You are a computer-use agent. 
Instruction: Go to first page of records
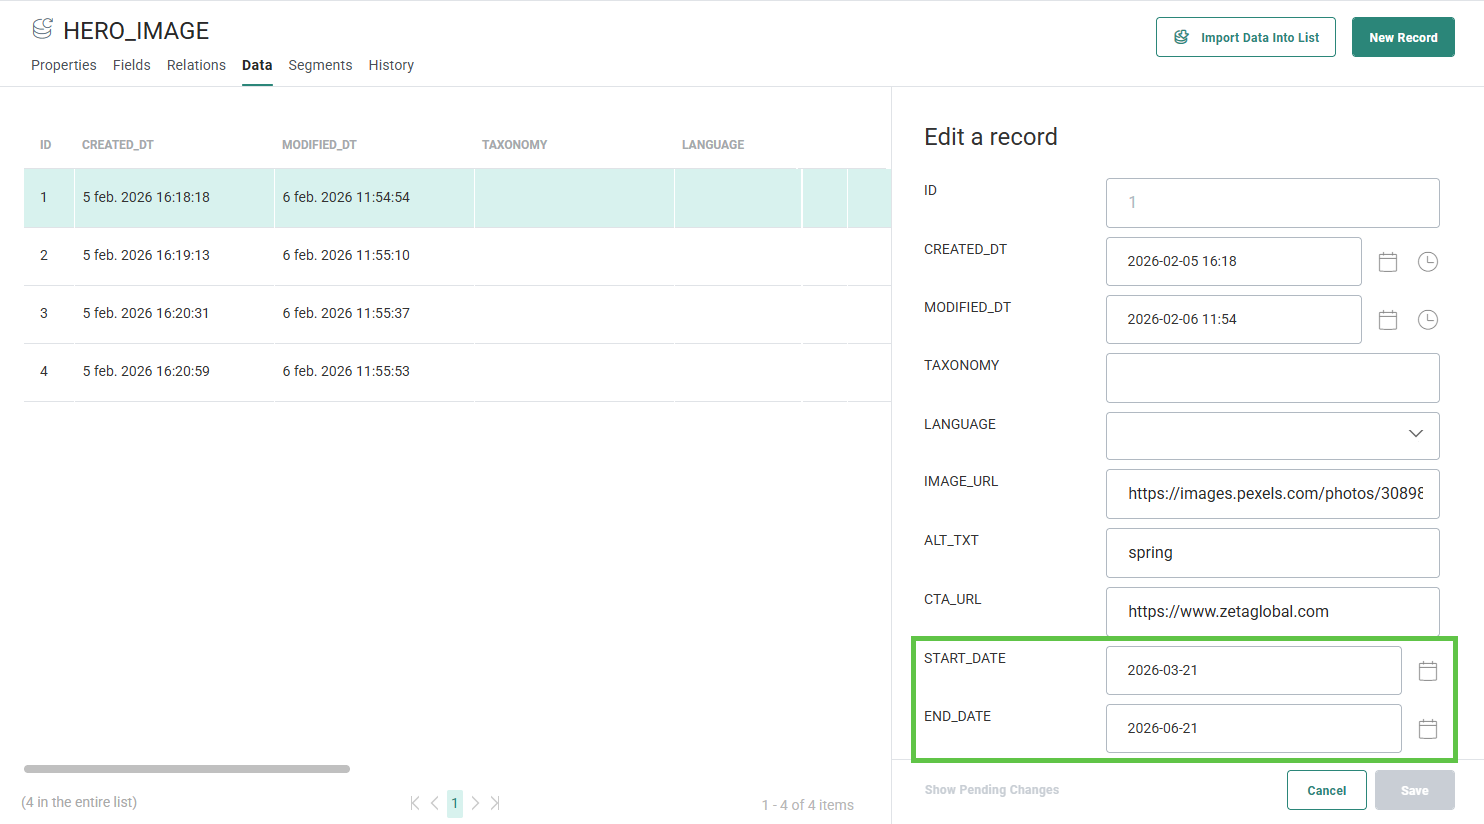[x=414, y=803]
